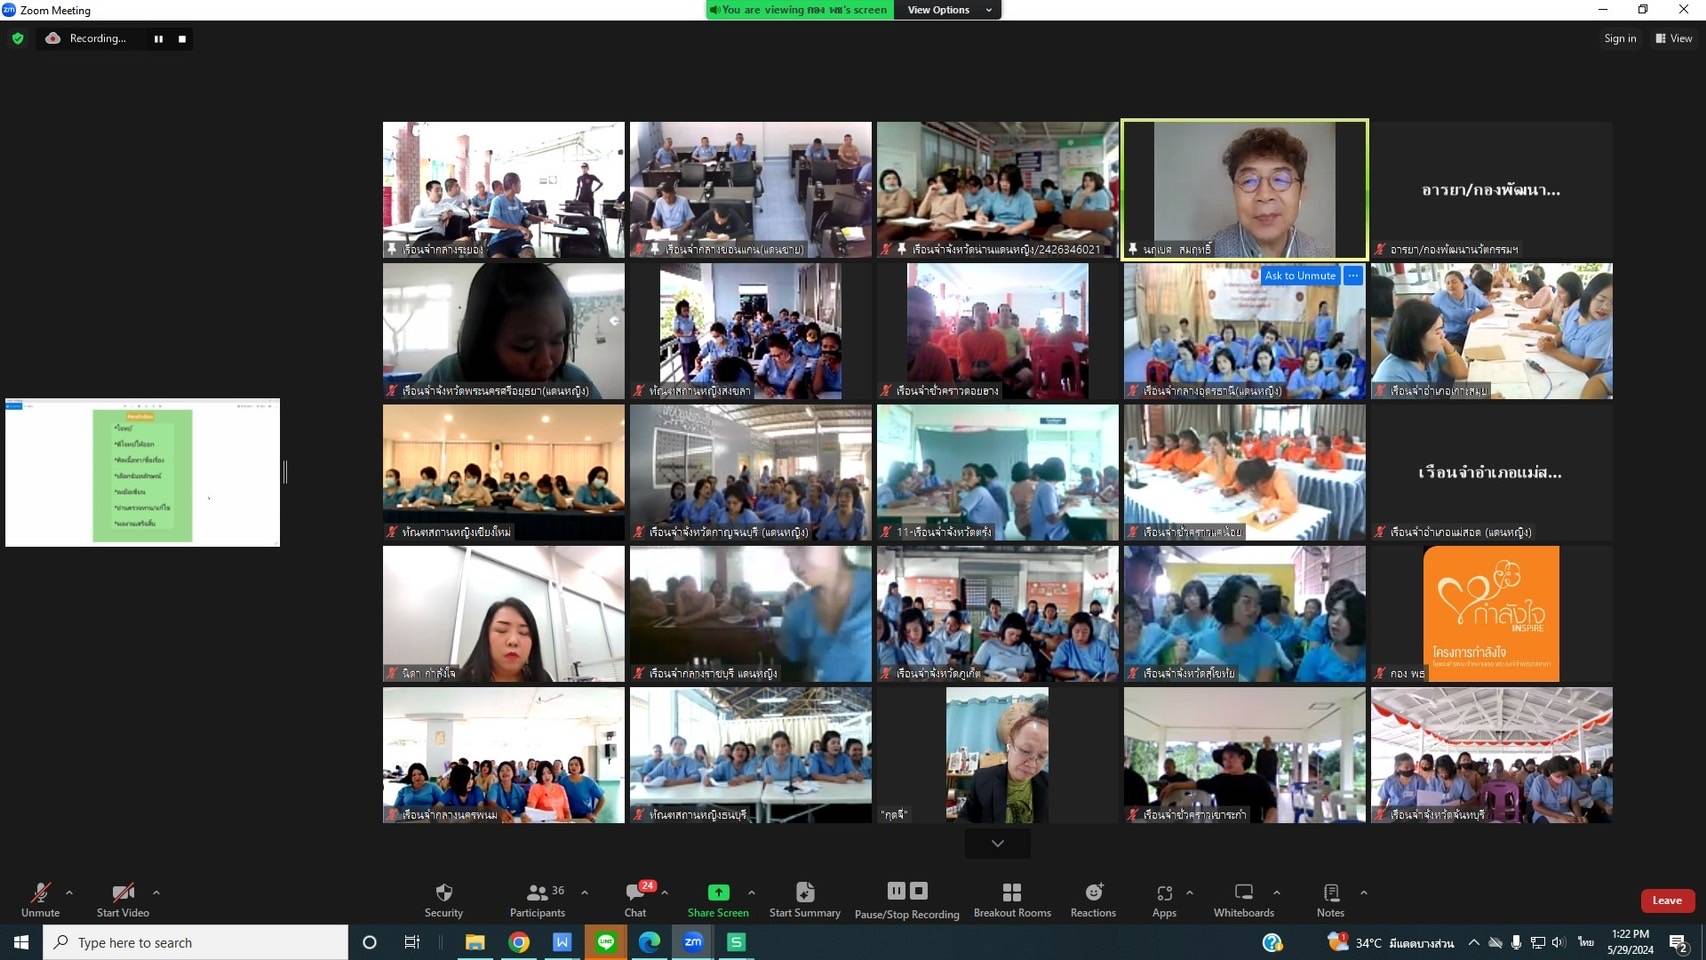The width and height of the screenshot is (1706, 960).
Task: Click the Ask to Unmute button
Action: tap(1299, 276)
